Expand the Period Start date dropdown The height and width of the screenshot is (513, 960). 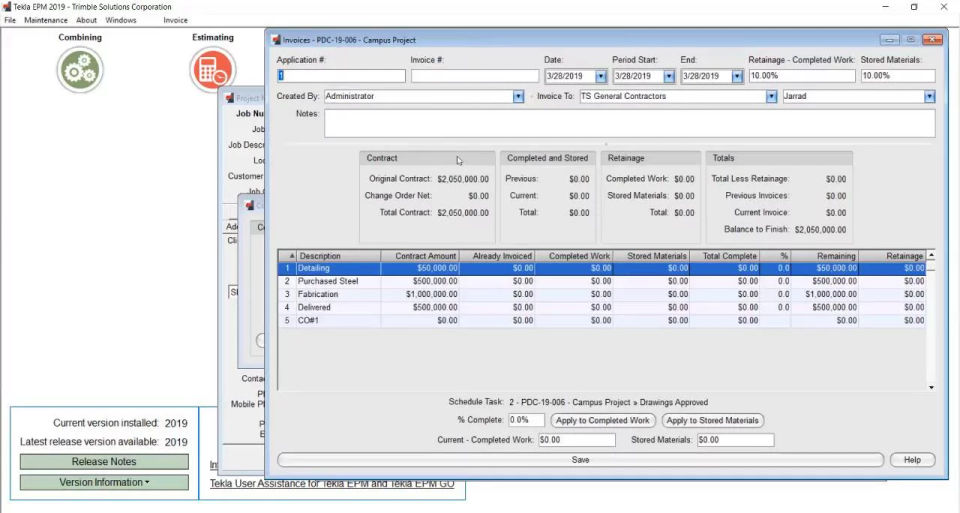669,77
